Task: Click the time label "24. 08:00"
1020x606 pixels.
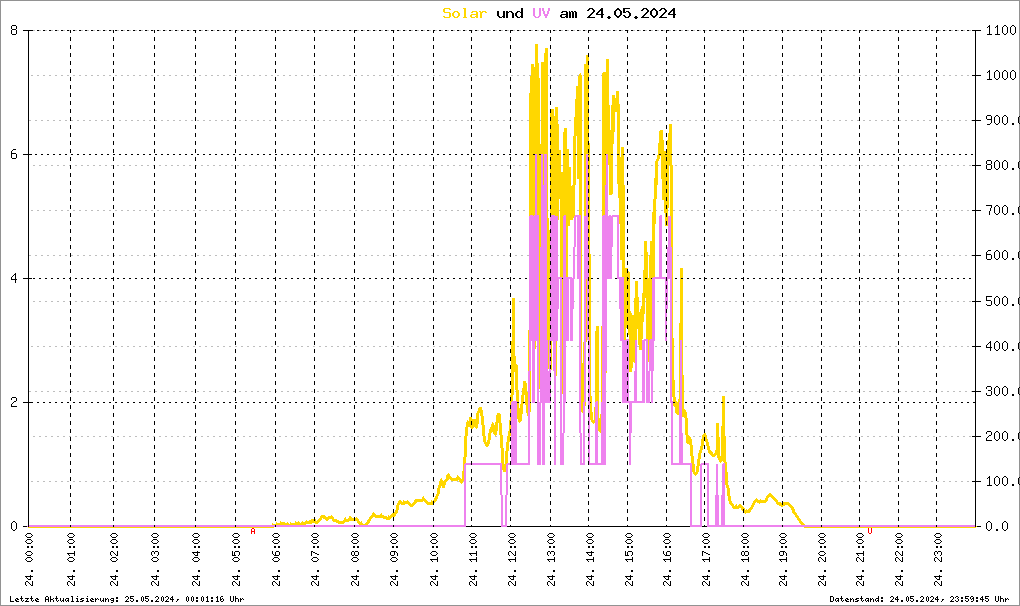Action: 355,560
